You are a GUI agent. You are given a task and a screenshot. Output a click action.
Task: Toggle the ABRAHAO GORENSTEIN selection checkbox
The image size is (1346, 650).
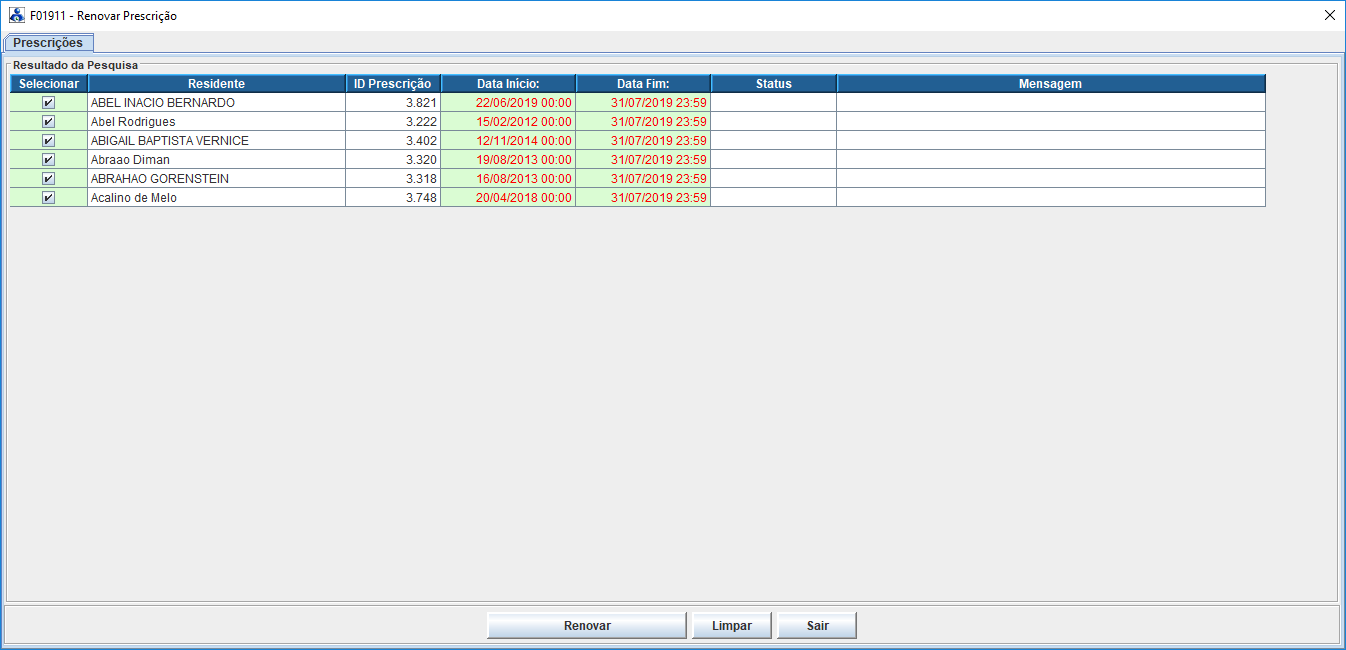[48, 179]
